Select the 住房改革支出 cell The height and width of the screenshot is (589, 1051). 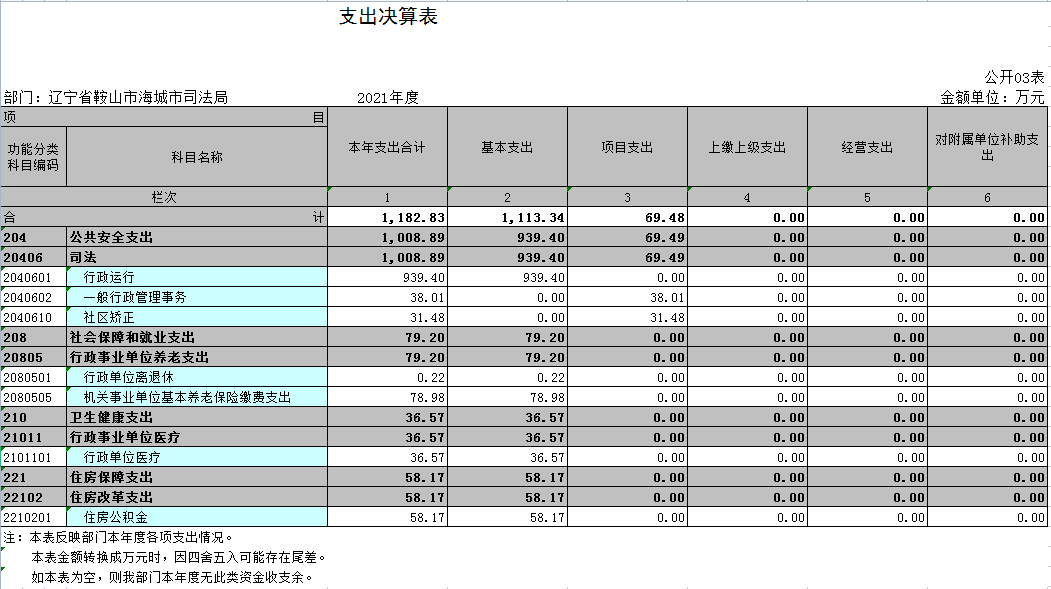click(197, 497)
